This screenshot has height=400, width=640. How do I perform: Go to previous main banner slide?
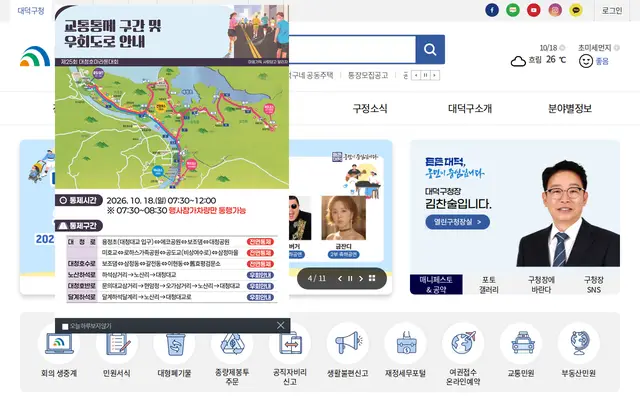click(340, 278)
